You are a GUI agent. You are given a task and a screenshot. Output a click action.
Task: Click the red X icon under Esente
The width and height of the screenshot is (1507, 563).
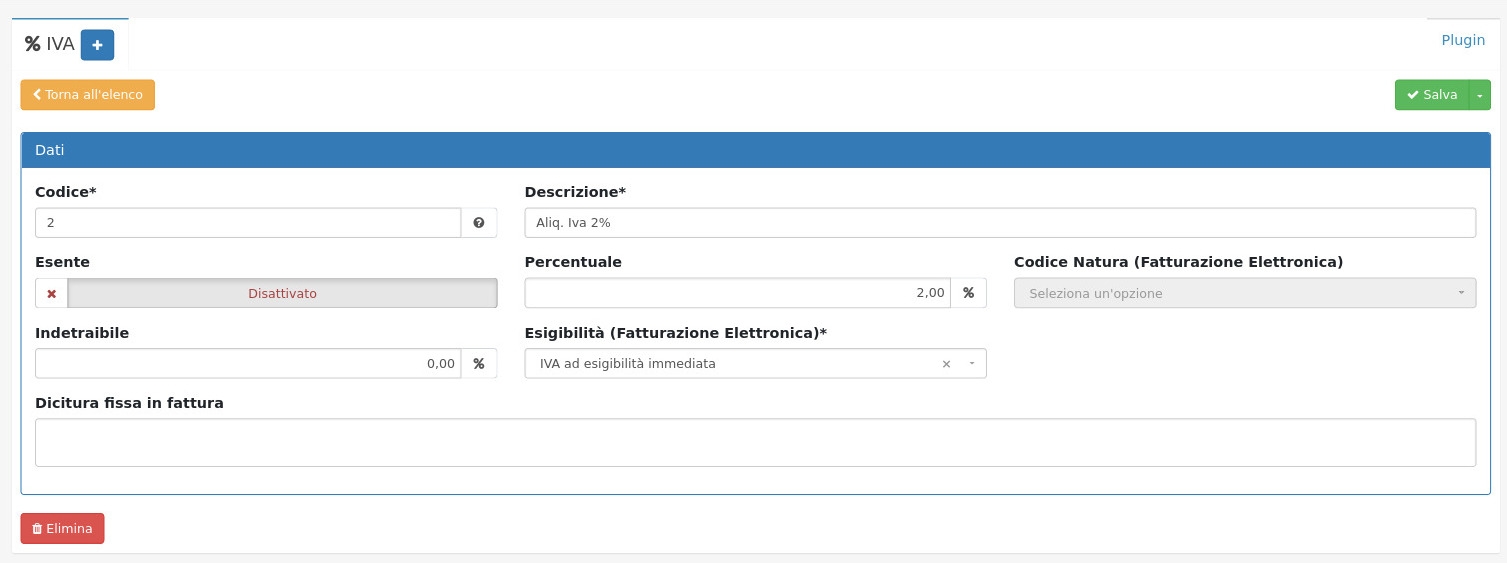pyautogui.click(x=52, y=294)
